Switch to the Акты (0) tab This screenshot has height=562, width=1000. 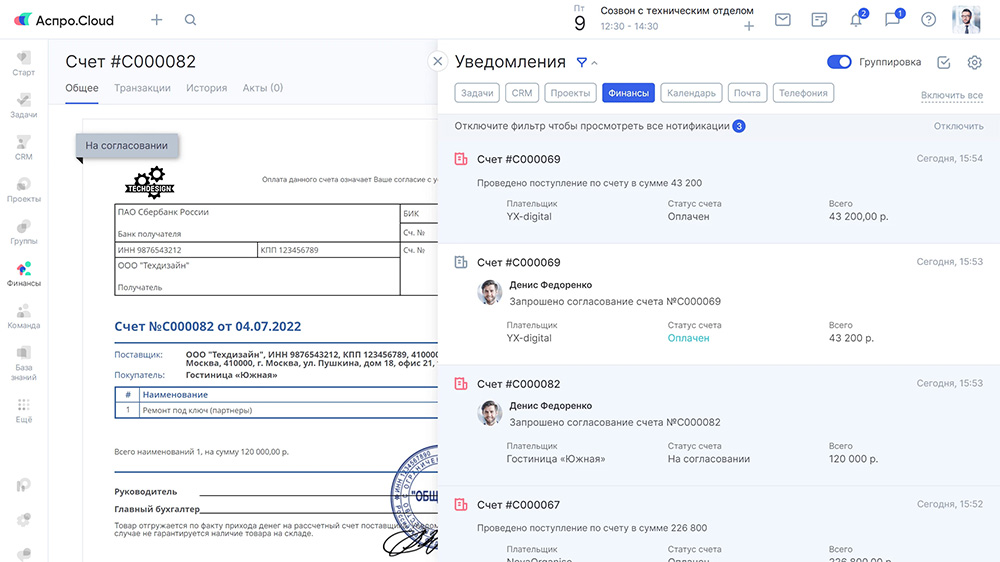(x=263, y=88)
